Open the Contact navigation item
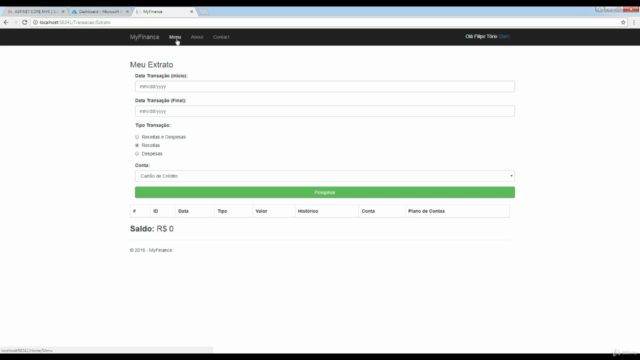This screenshot has width=640, height=360. point(221,37)
